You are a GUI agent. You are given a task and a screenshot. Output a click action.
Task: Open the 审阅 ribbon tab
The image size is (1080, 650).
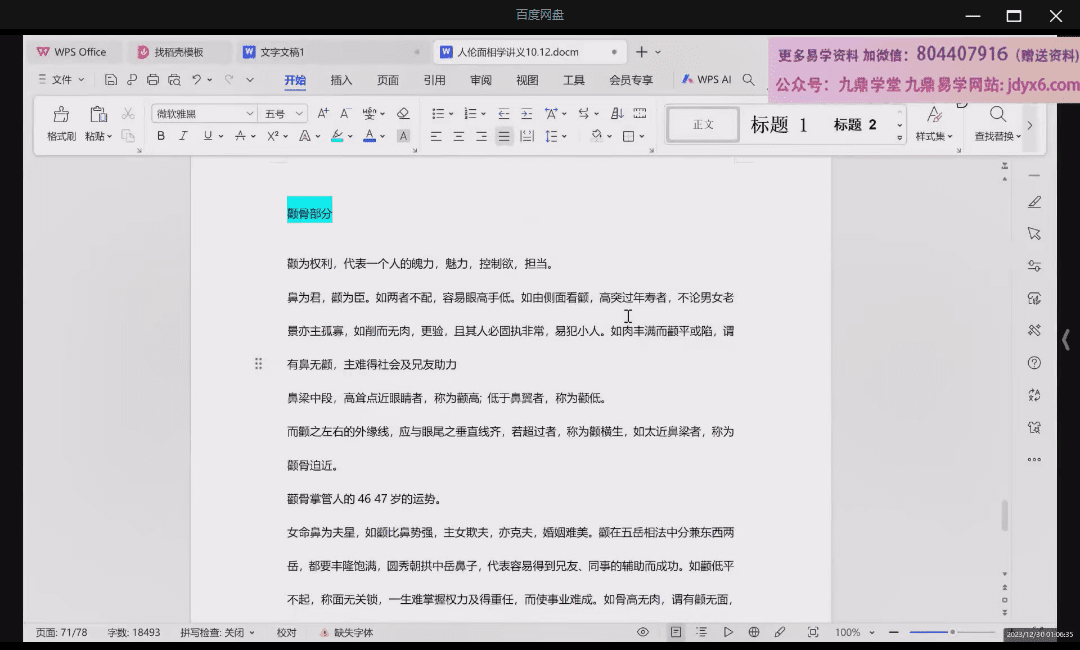(481, 80)
